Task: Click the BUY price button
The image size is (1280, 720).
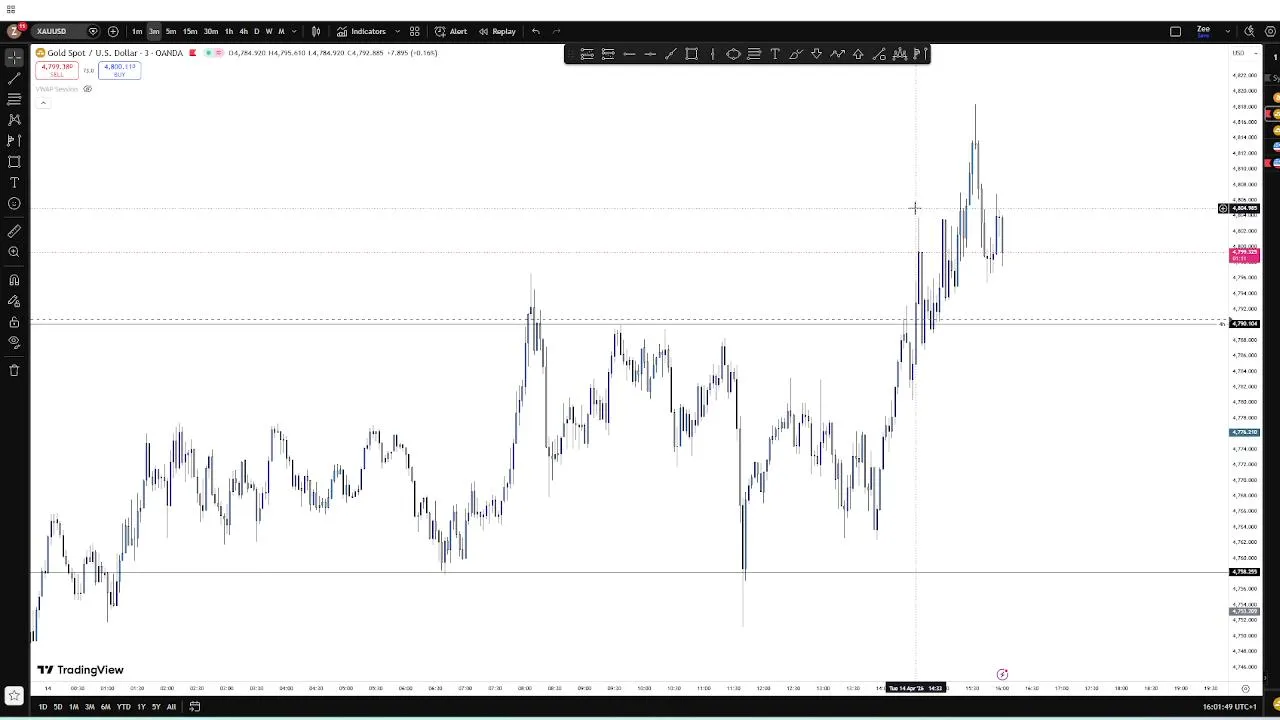Action: 119,70
